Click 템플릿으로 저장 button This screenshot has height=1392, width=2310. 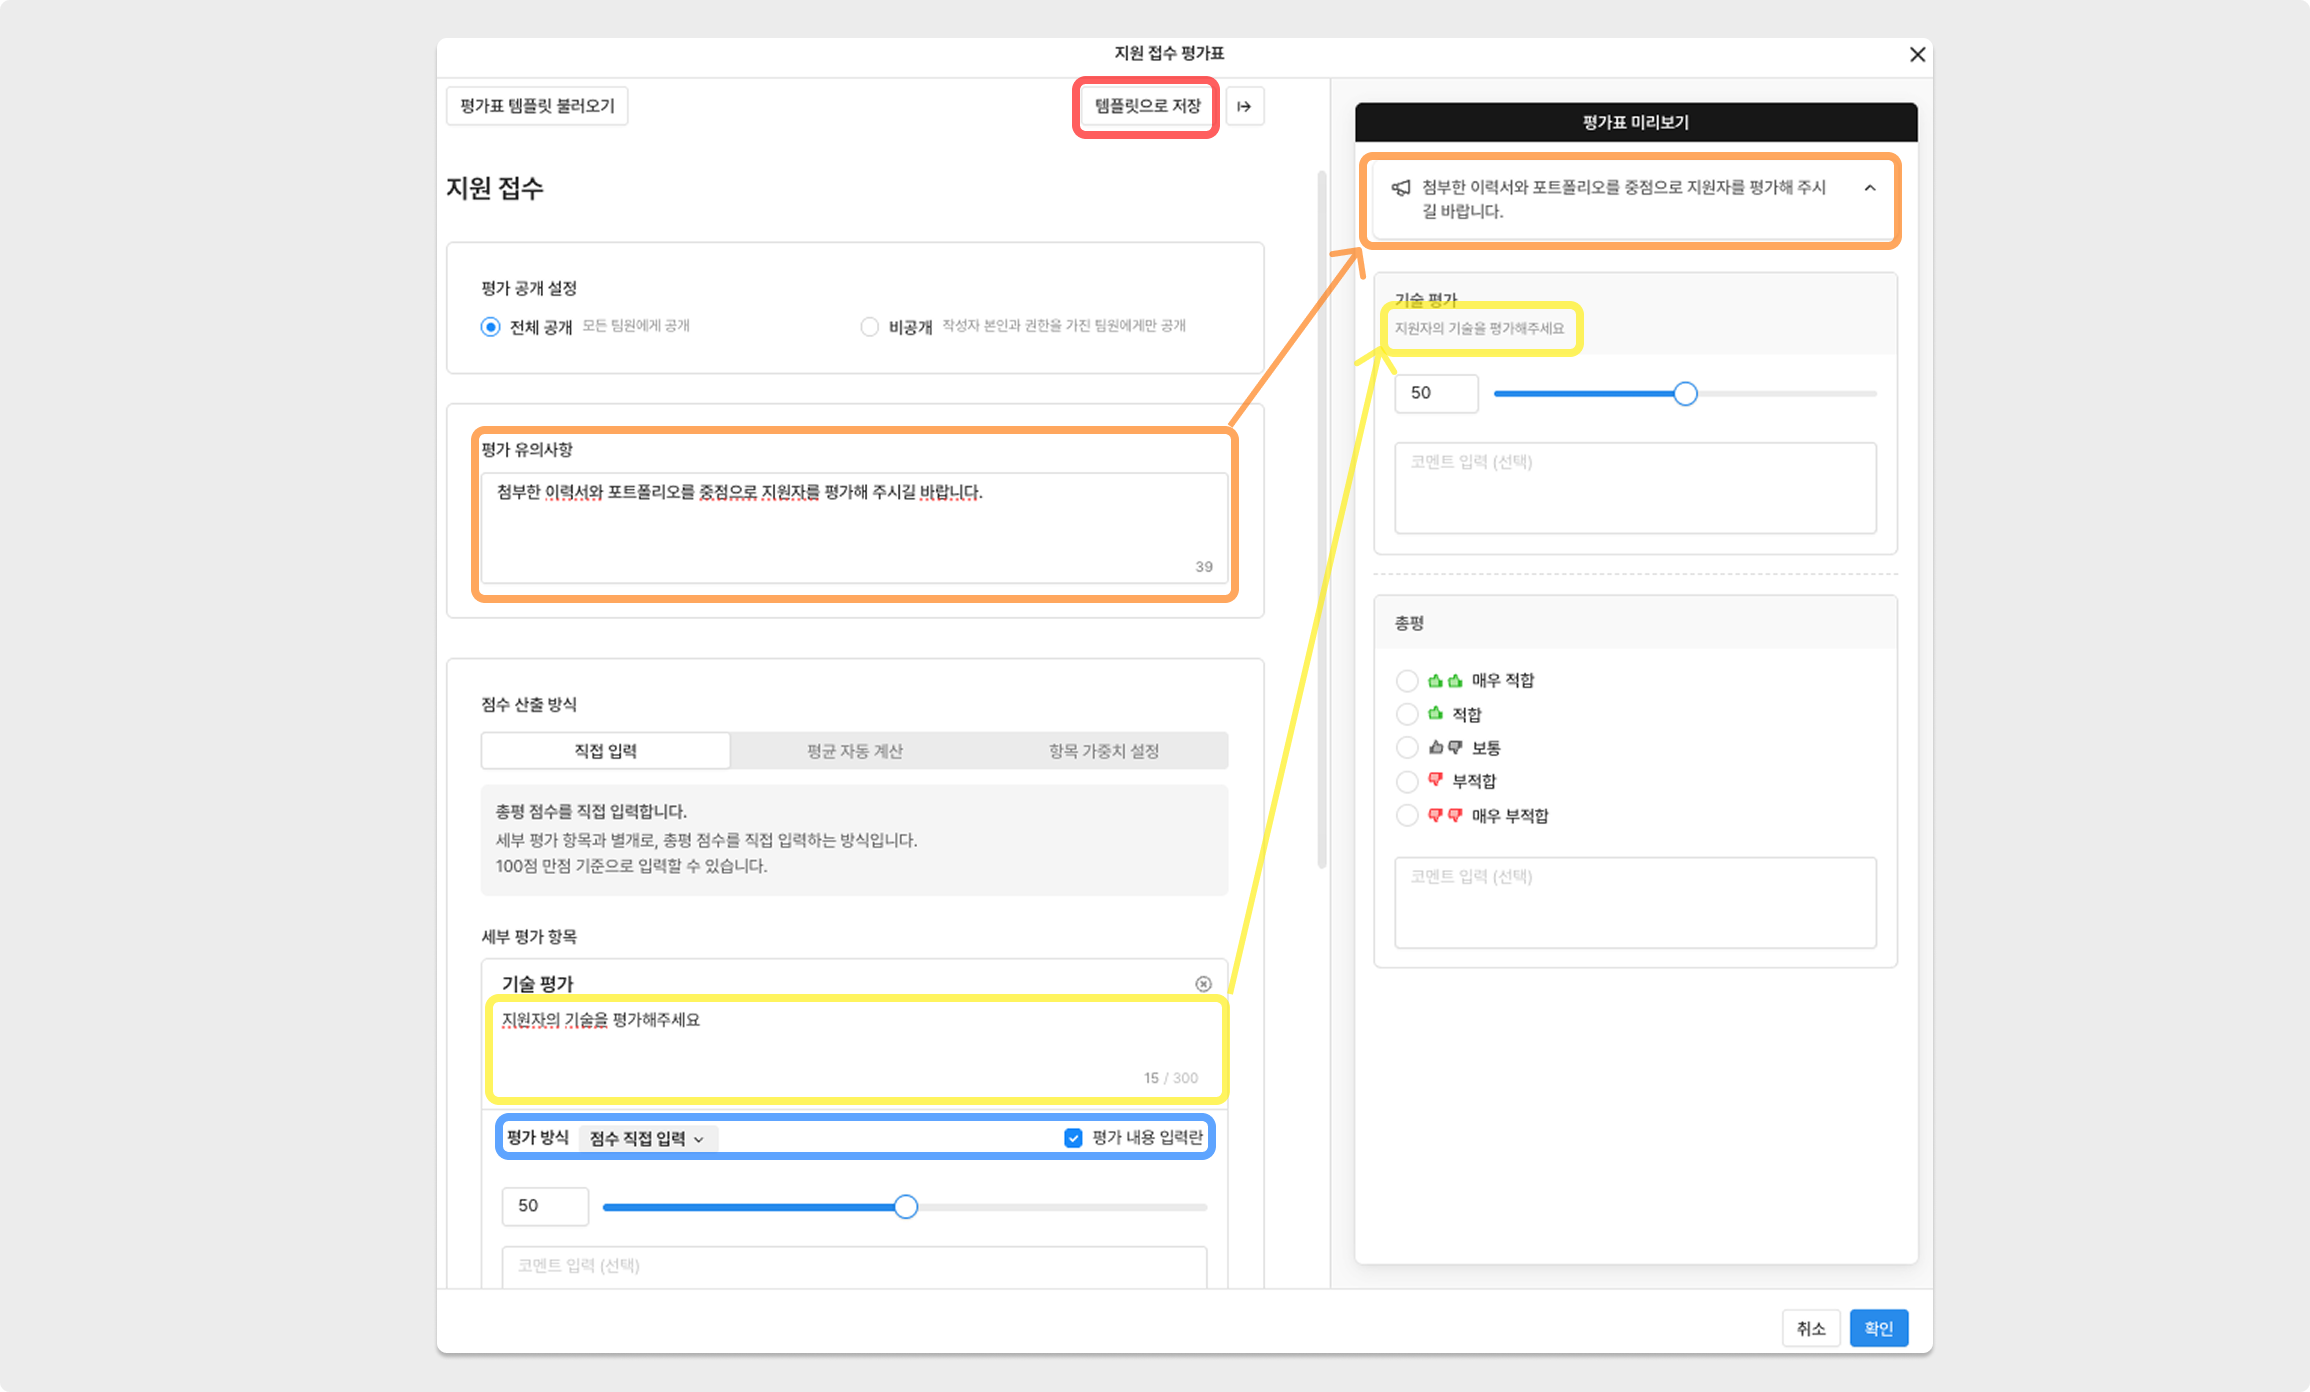pyautogui.click(x=1147, y=106)
